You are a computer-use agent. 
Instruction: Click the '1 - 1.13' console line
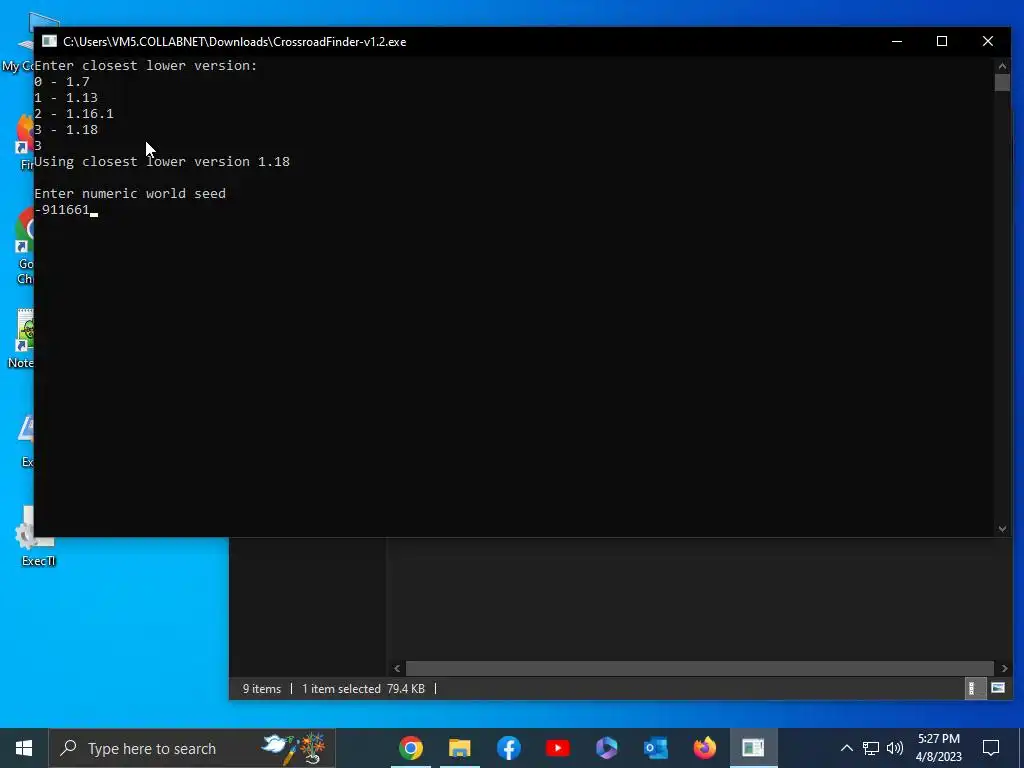(66, 97)
